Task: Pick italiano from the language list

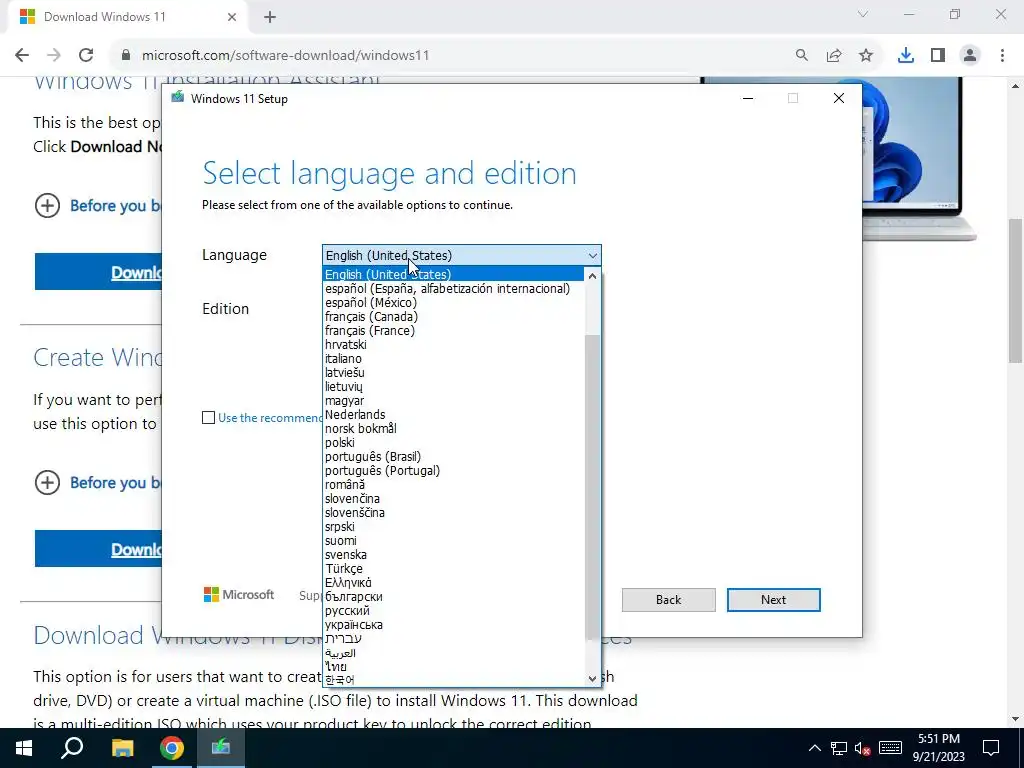Action: pyautogui.click(x=453, y=359)
